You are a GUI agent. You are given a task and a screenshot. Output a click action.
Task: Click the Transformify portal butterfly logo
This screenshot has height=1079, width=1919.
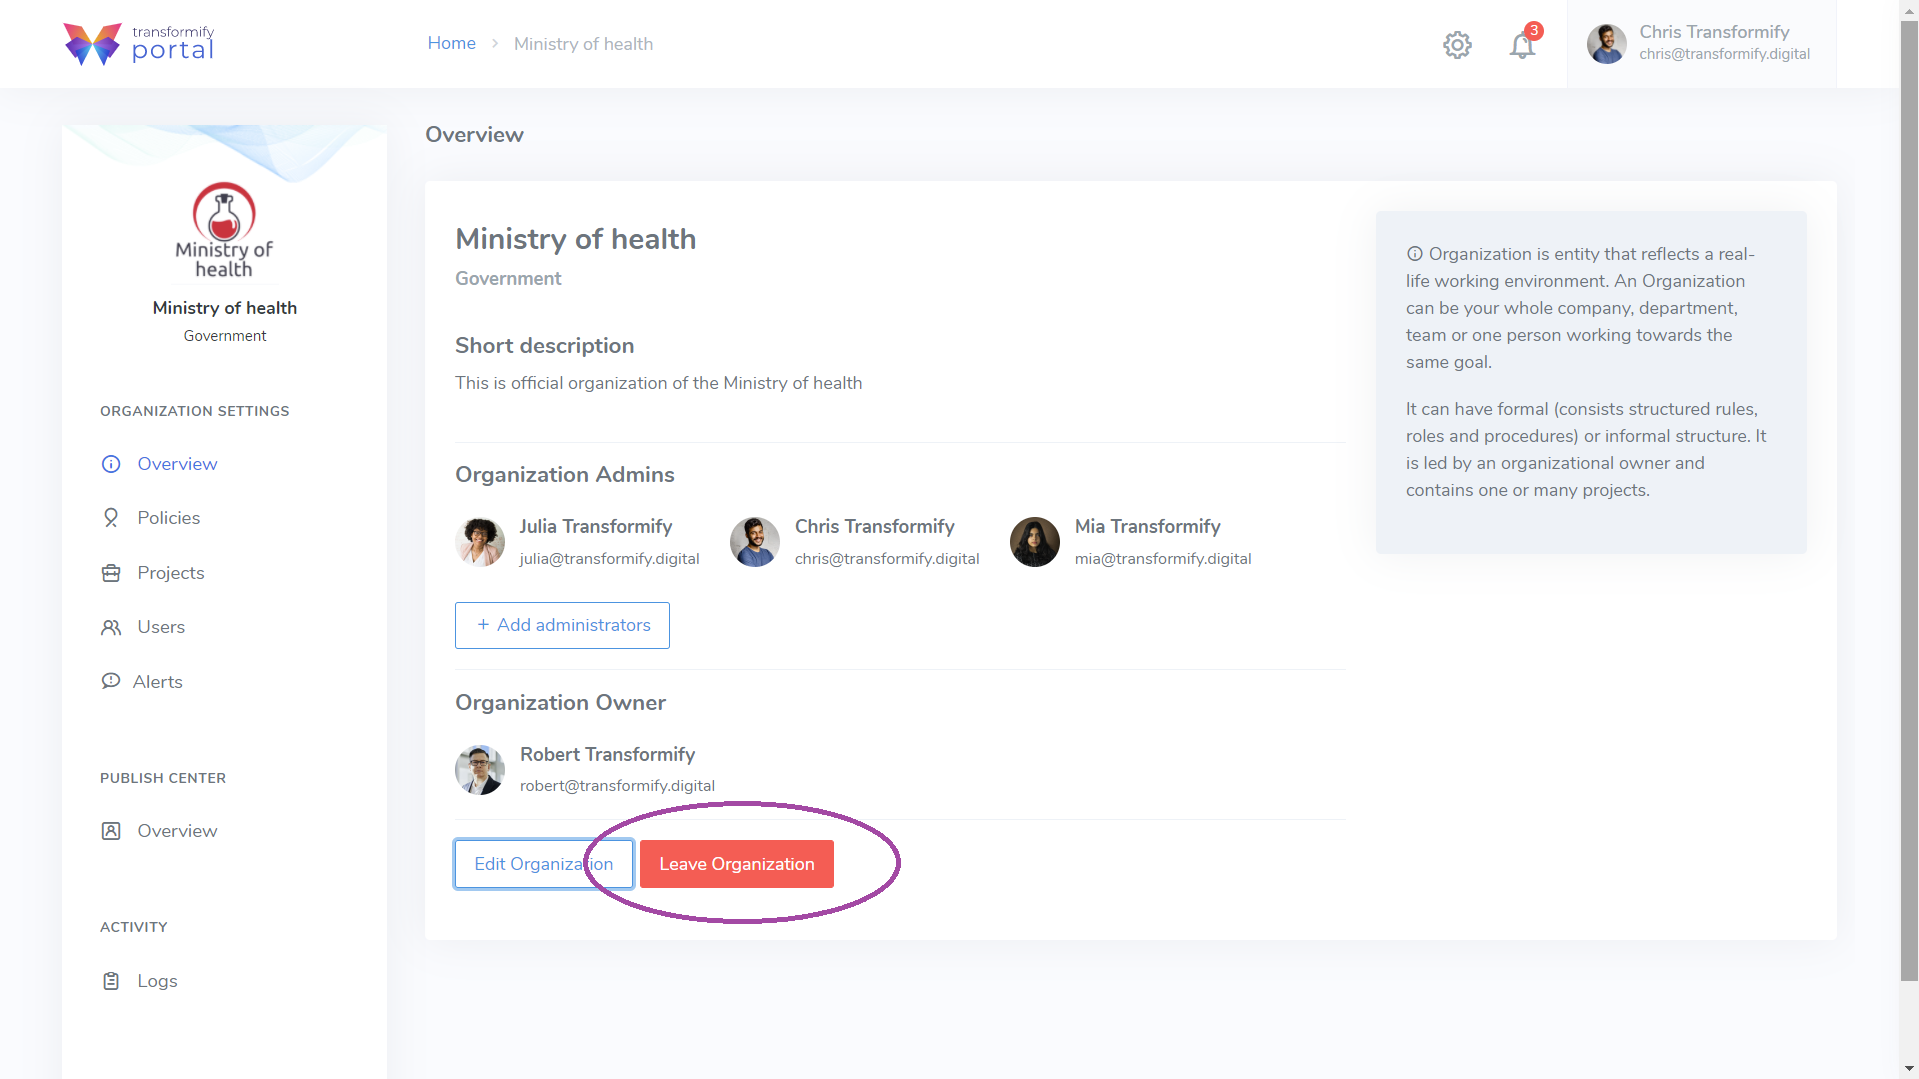pyautogui.click(x=92, y=44)
